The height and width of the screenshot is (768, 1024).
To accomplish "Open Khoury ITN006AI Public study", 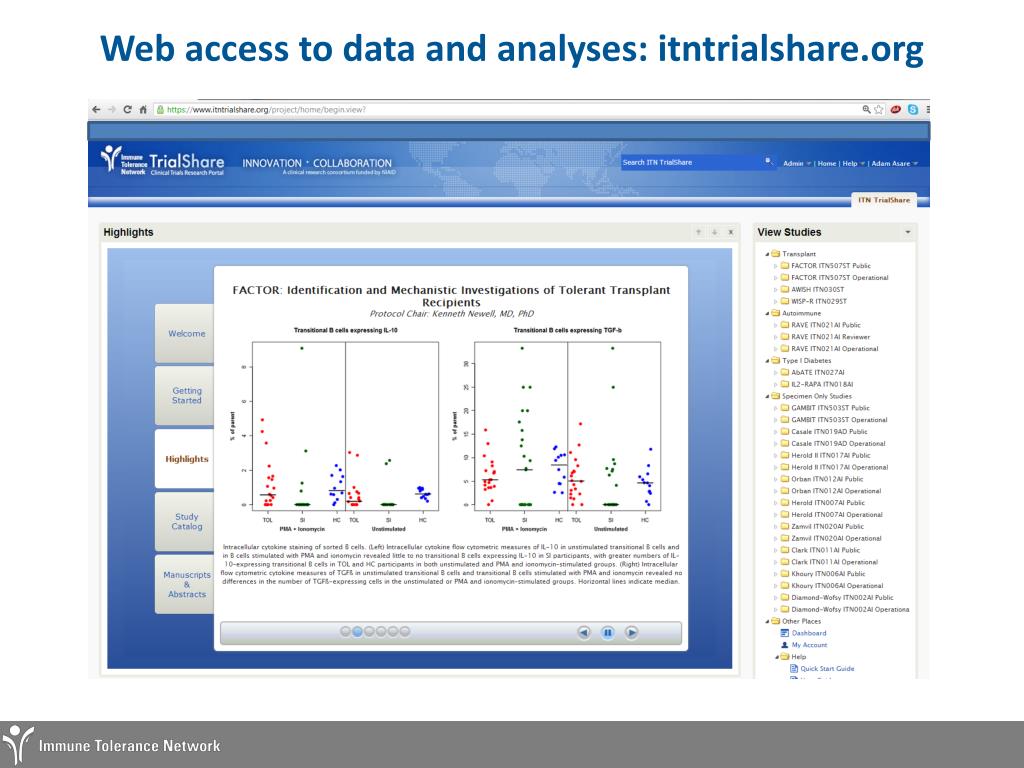I will pyautogui.click(x=828, y=573).
